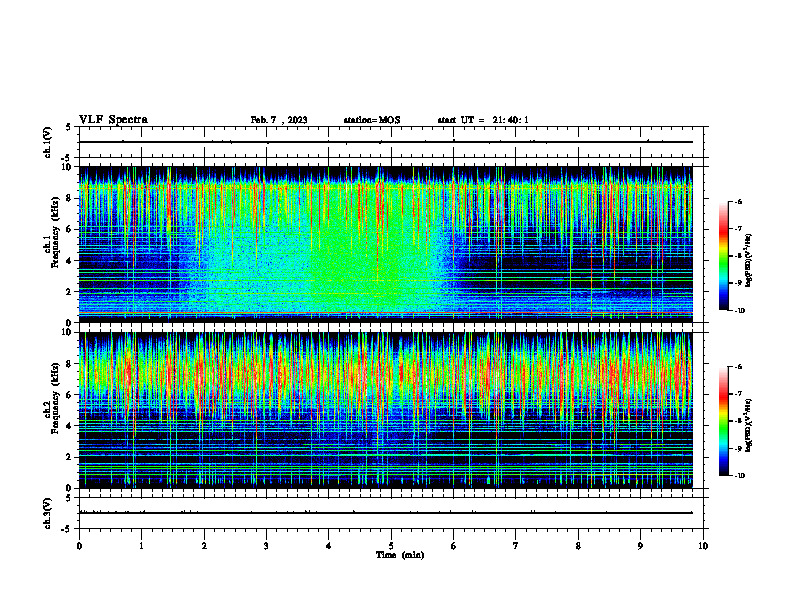Click ch.1 color bar PSD unit label

point(749,261)
